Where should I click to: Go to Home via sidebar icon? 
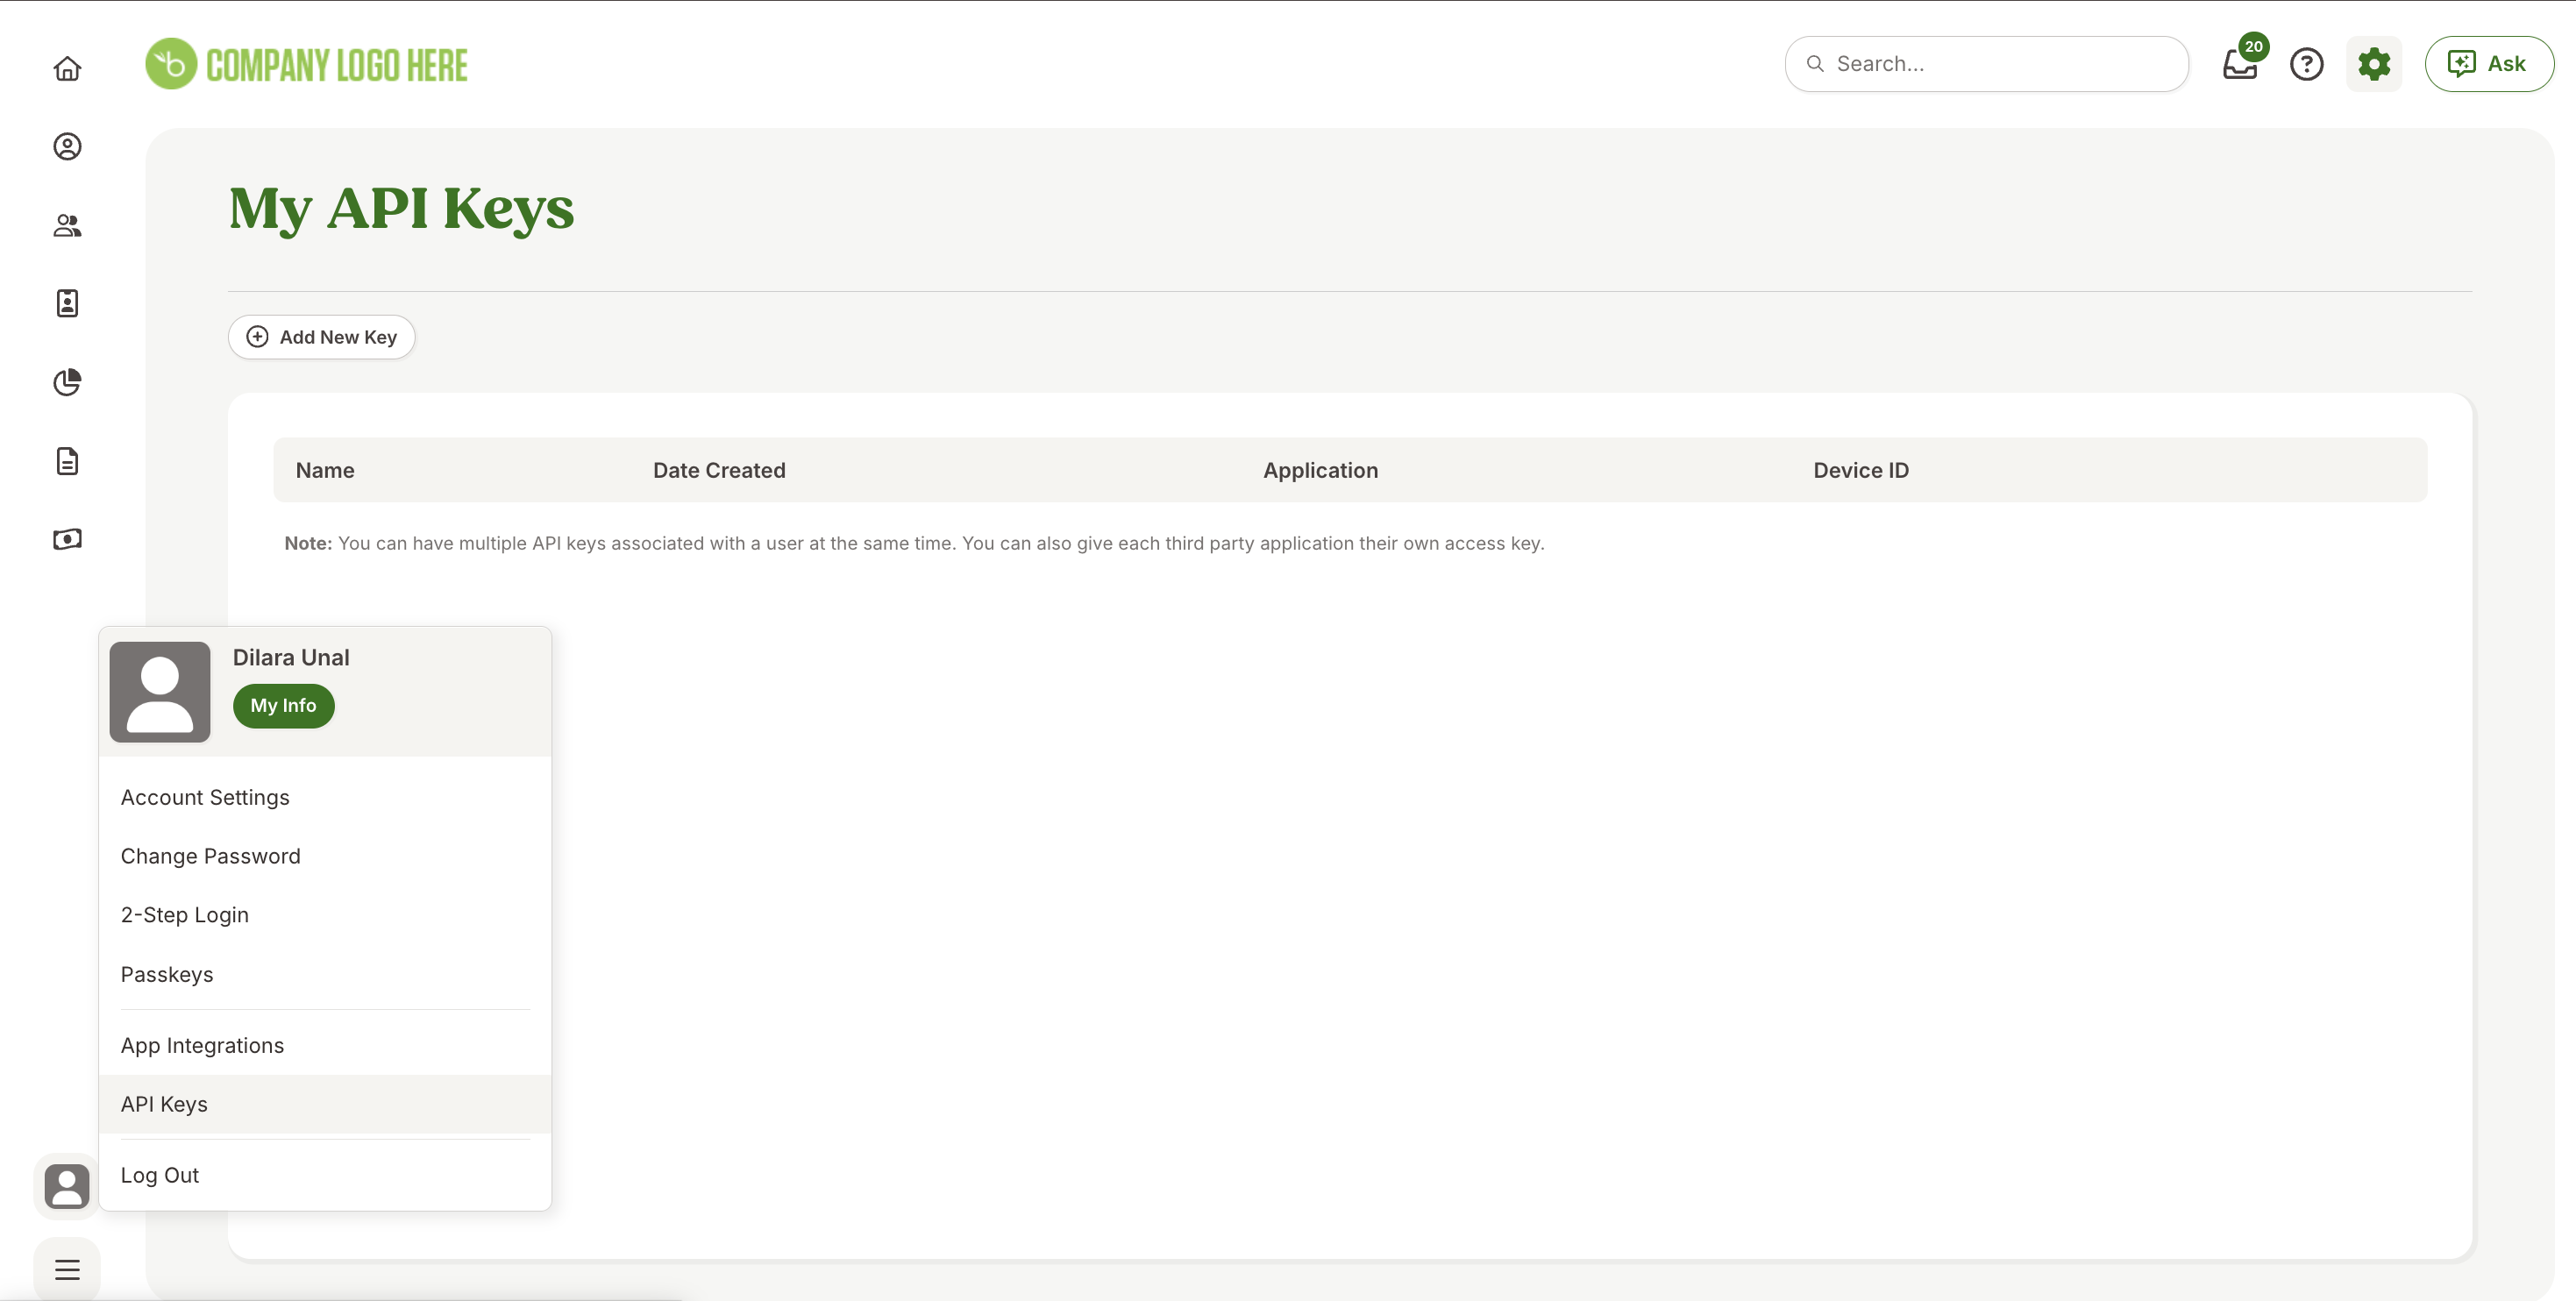pyautogui.click(x=67, y=68)
